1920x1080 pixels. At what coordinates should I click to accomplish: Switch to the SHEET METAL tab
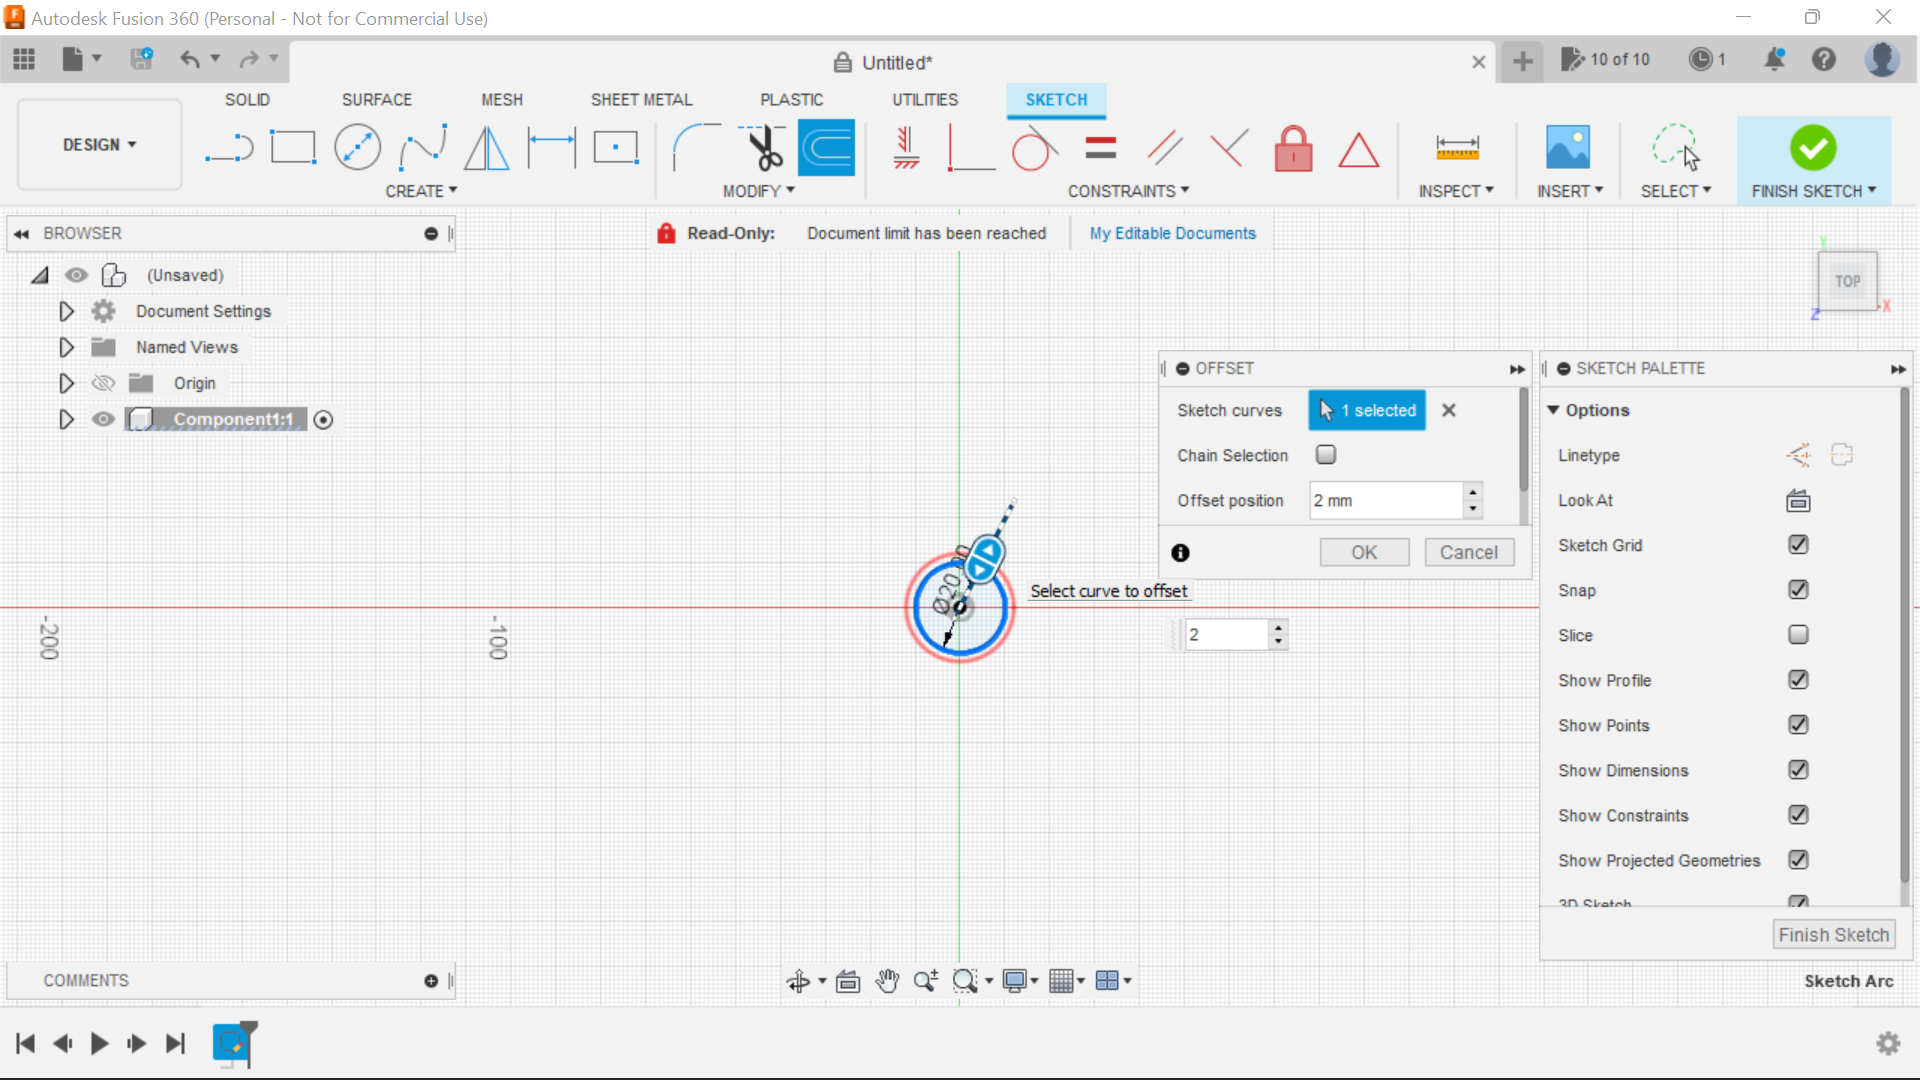(x=641, y=99)
